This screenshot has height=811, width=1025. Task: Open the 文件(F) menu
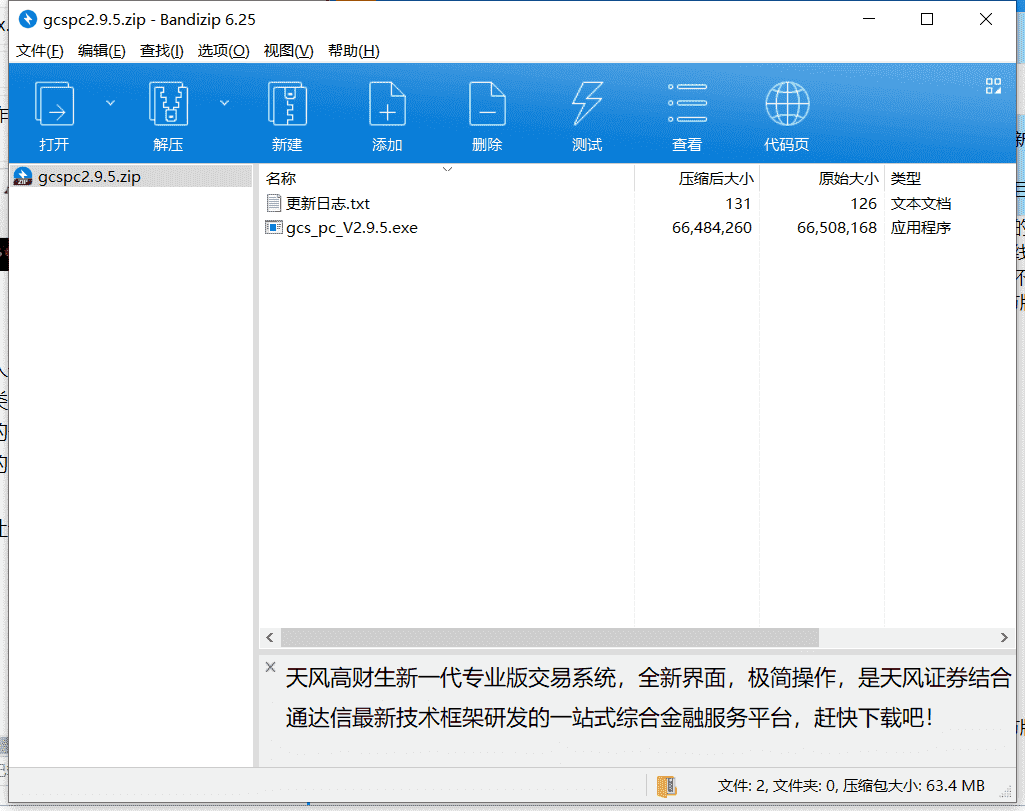point(40,51)
